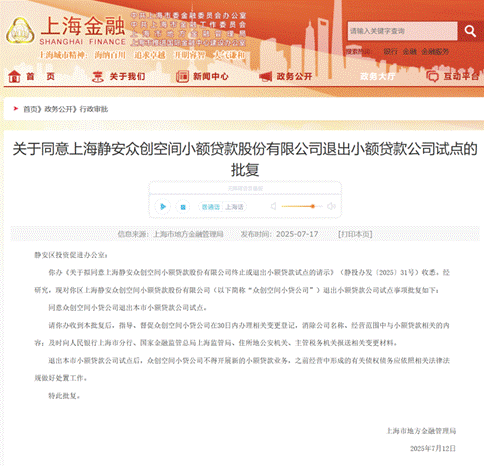Click the 打印本页 print link
The width and height of the screenshot is (484, 466).
355,234
